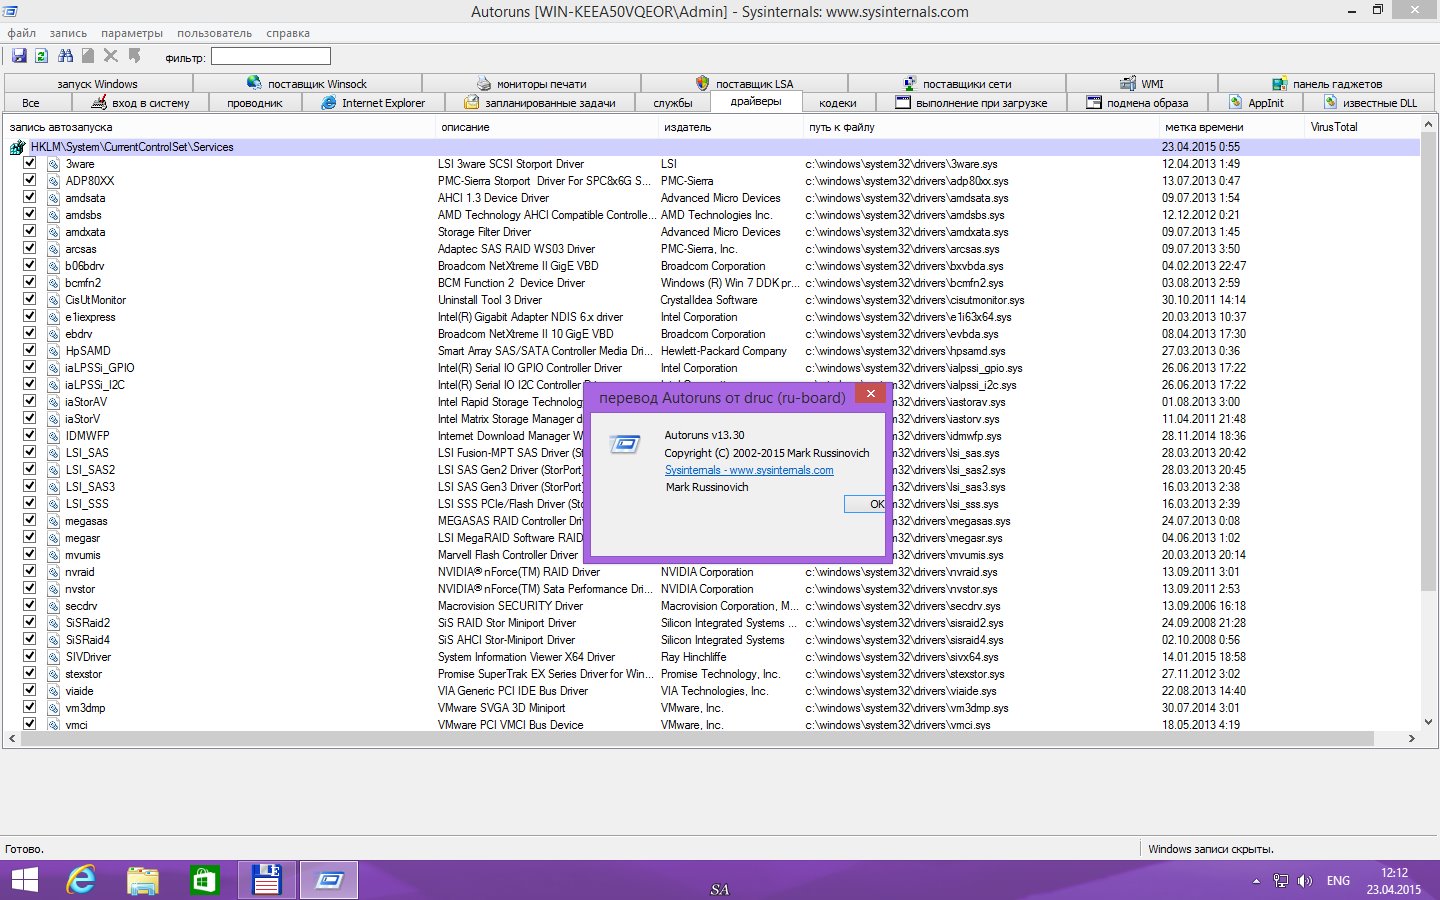Open the network tray icon
The width and height of the screenshot is (1440, 900).
point(1281,881)
